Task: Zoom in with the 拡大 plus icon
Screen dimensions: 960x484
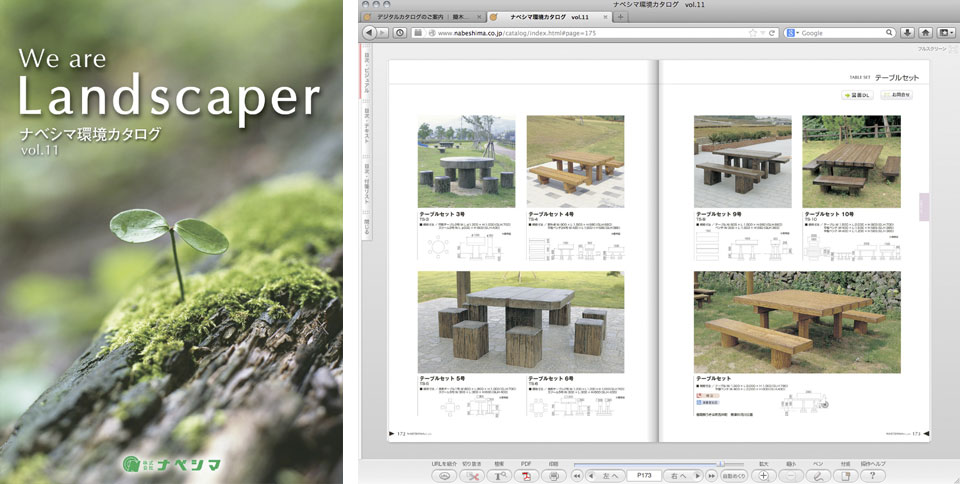Action: [x=763, y=475]
